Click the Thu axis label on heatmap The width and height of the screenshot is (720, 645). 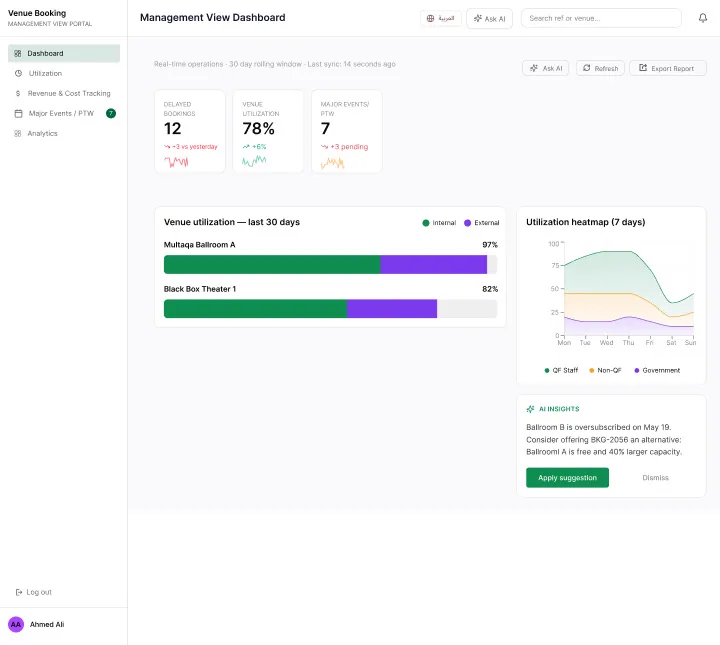[628, 342]
